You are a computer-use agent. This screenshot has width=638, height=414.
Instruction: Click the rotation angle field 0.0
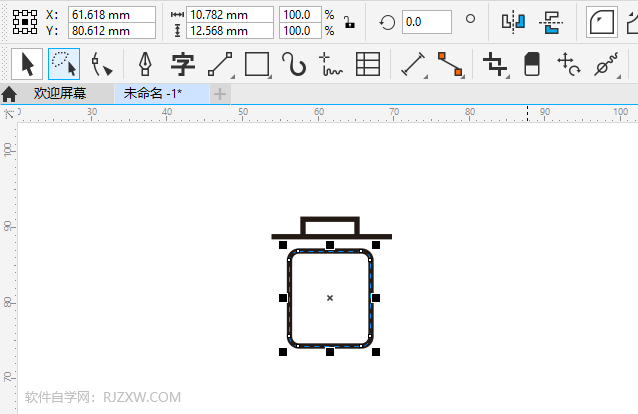point(427,22)
